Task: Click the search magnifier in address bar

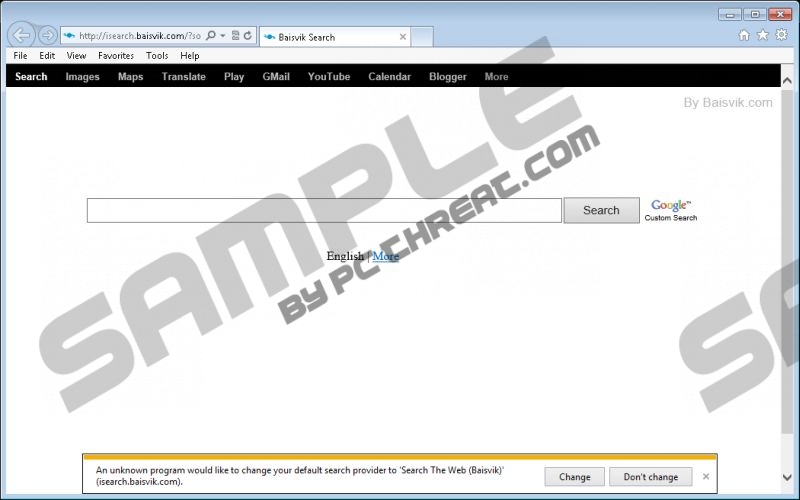Action: 211,35
